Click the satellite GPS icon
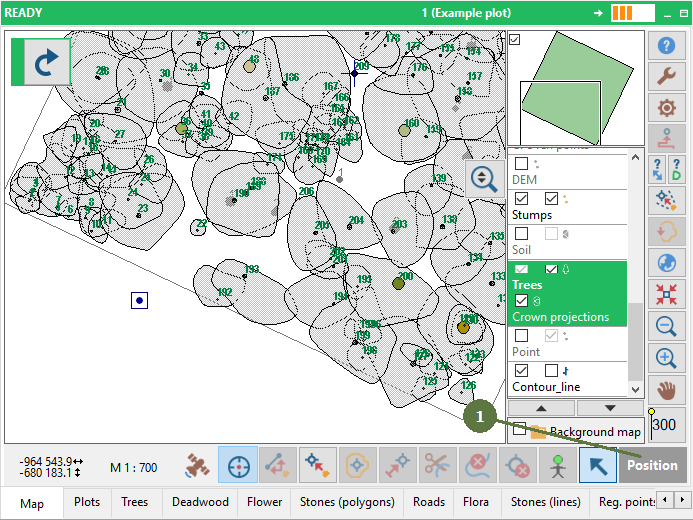The height and width of the screenshot is (520, 693). tap(197, 465)
